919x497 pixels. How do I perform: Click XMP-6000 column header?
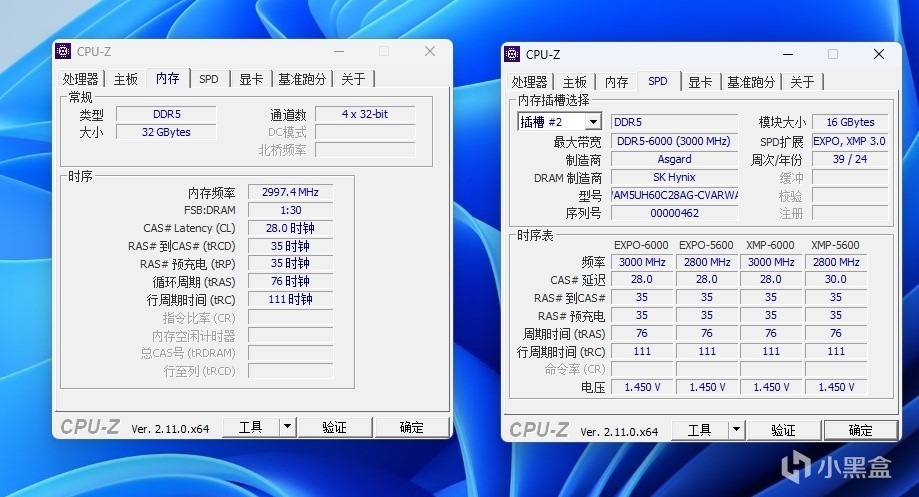770,246
